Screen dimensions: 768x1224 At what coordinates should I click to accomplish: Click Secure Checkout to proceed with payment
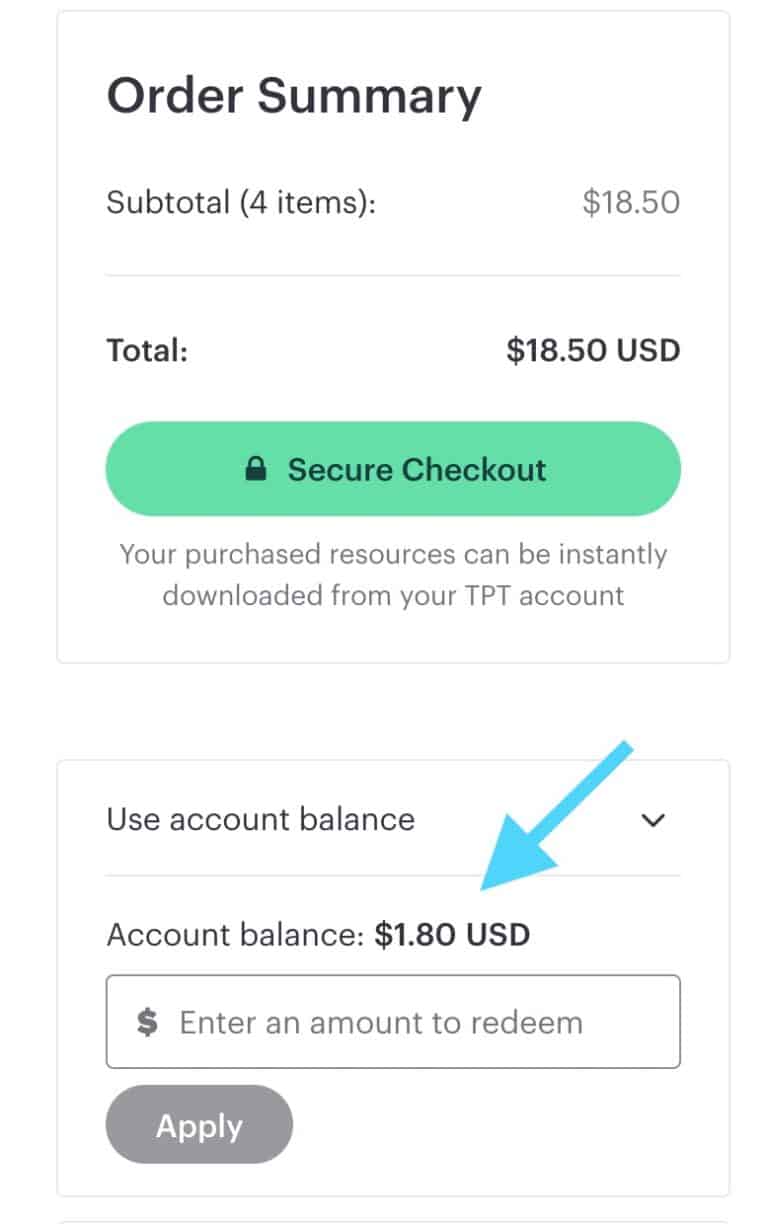point(394,469)
